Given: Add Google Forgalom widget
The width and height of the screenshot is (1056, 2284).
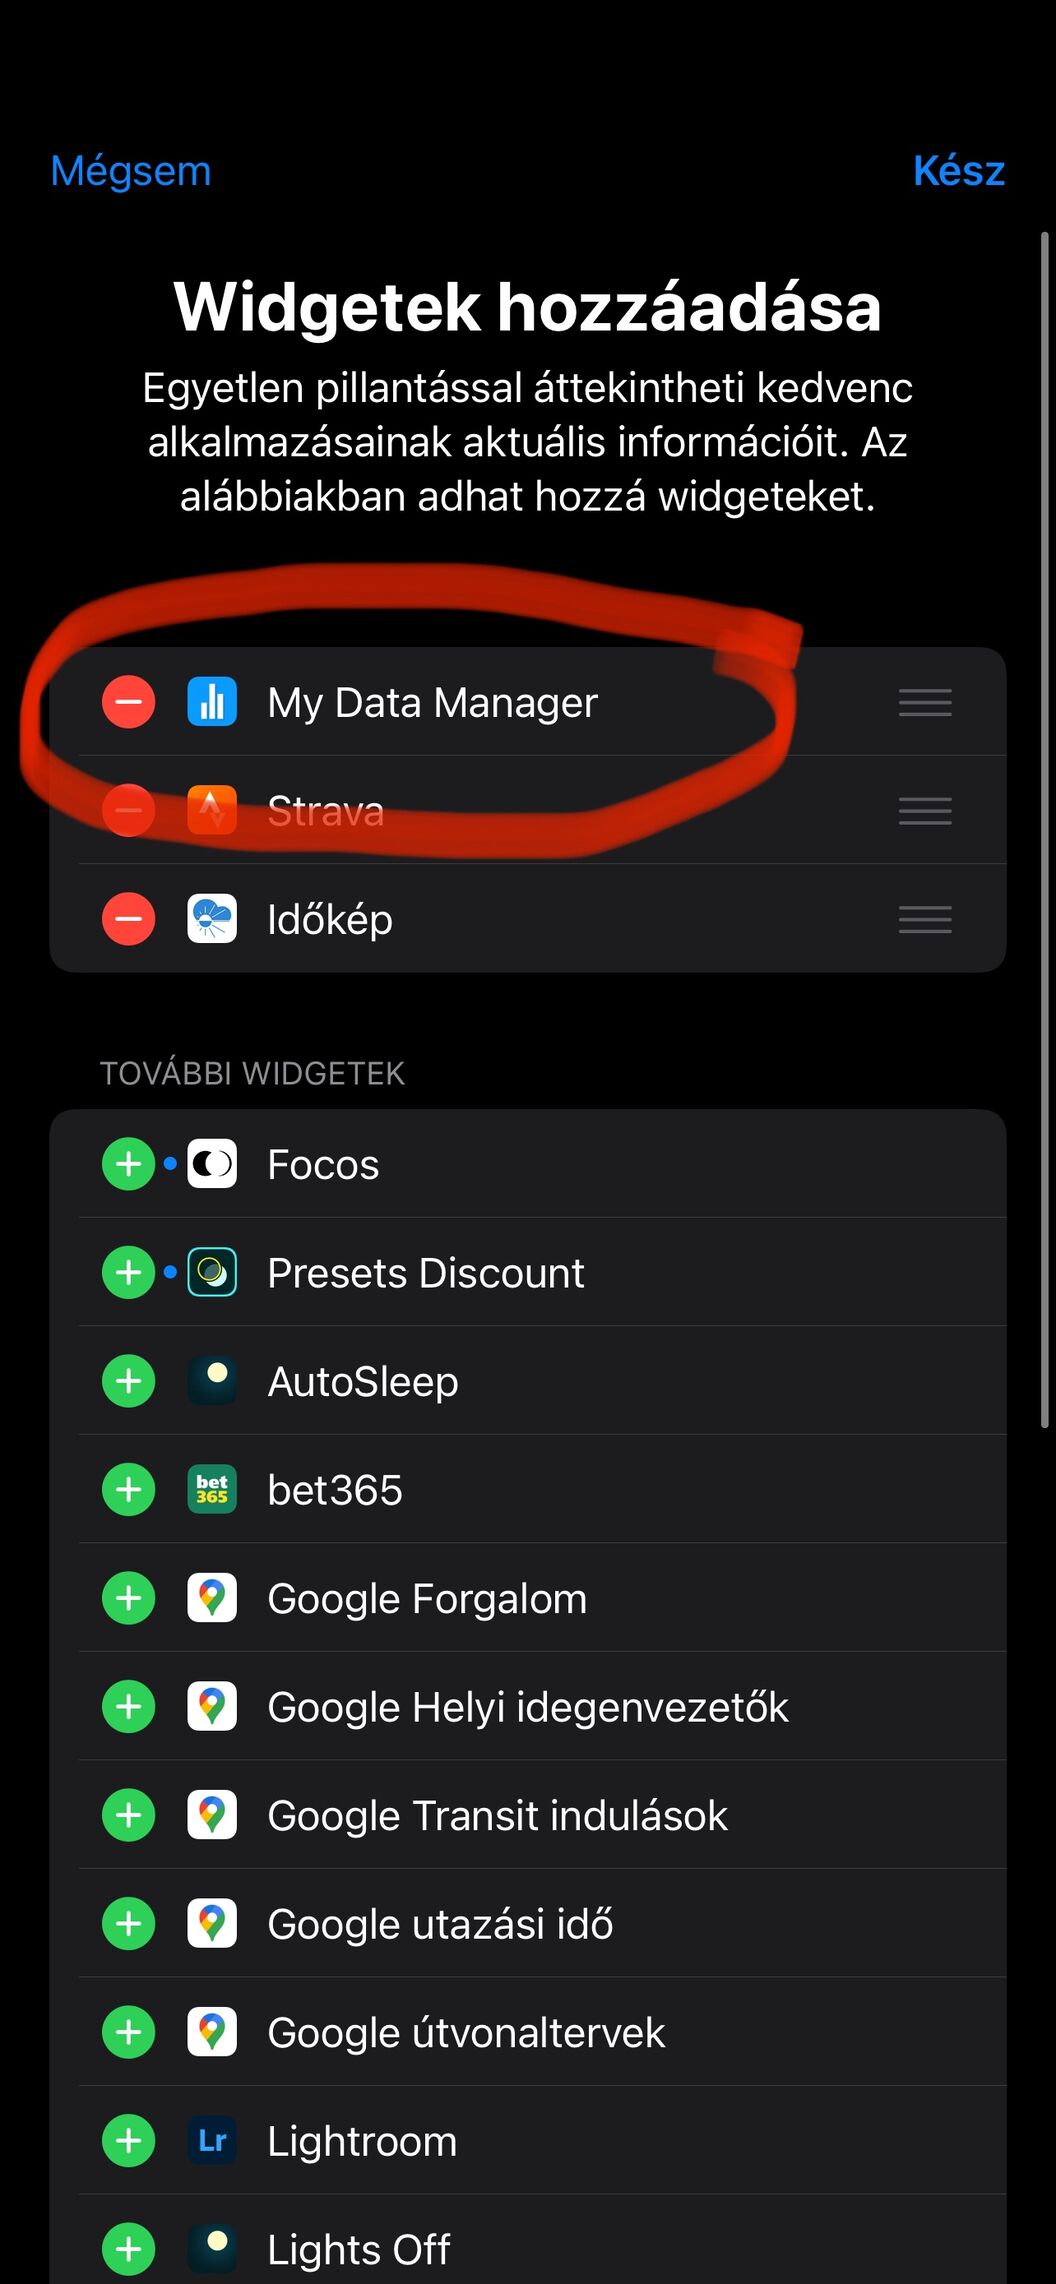Looking at the screenshot, I should (x=129, y=1598).
